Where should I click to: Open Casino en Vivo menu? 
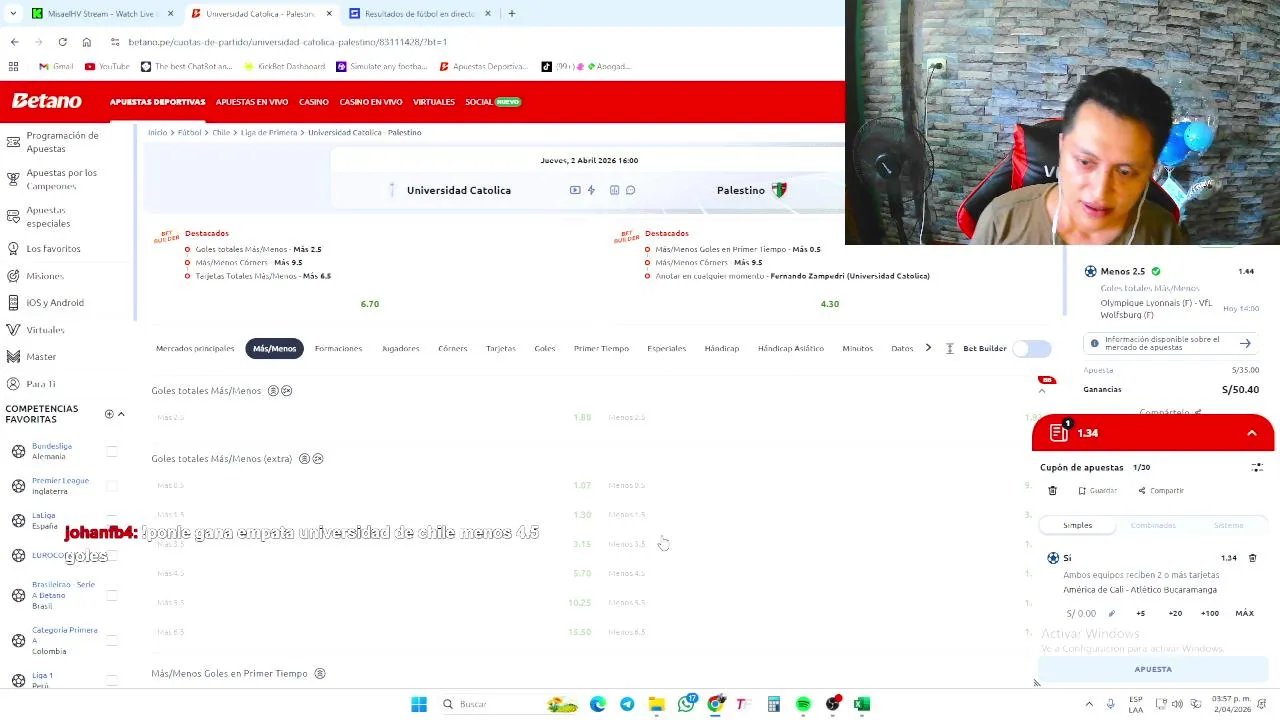pyautogui.click(x=371, y=102)
